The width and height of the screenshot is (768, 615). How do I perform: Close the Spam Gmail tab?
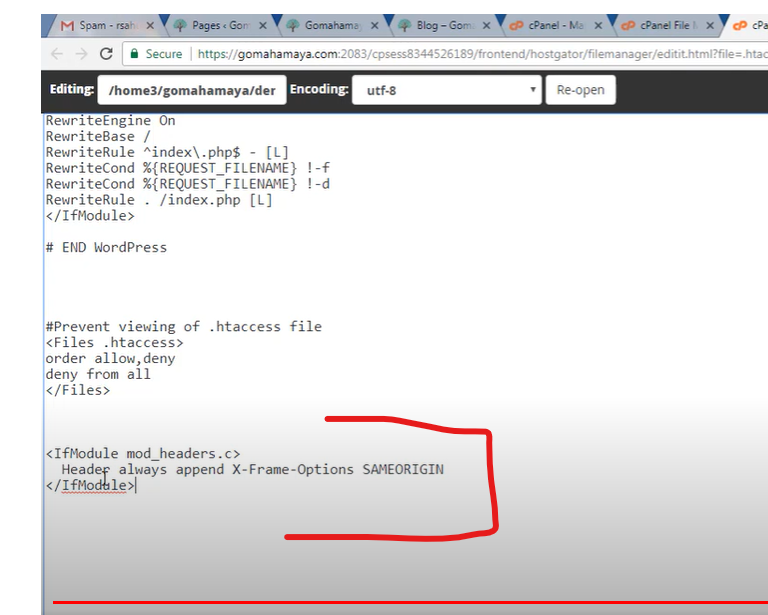(150, 25)
